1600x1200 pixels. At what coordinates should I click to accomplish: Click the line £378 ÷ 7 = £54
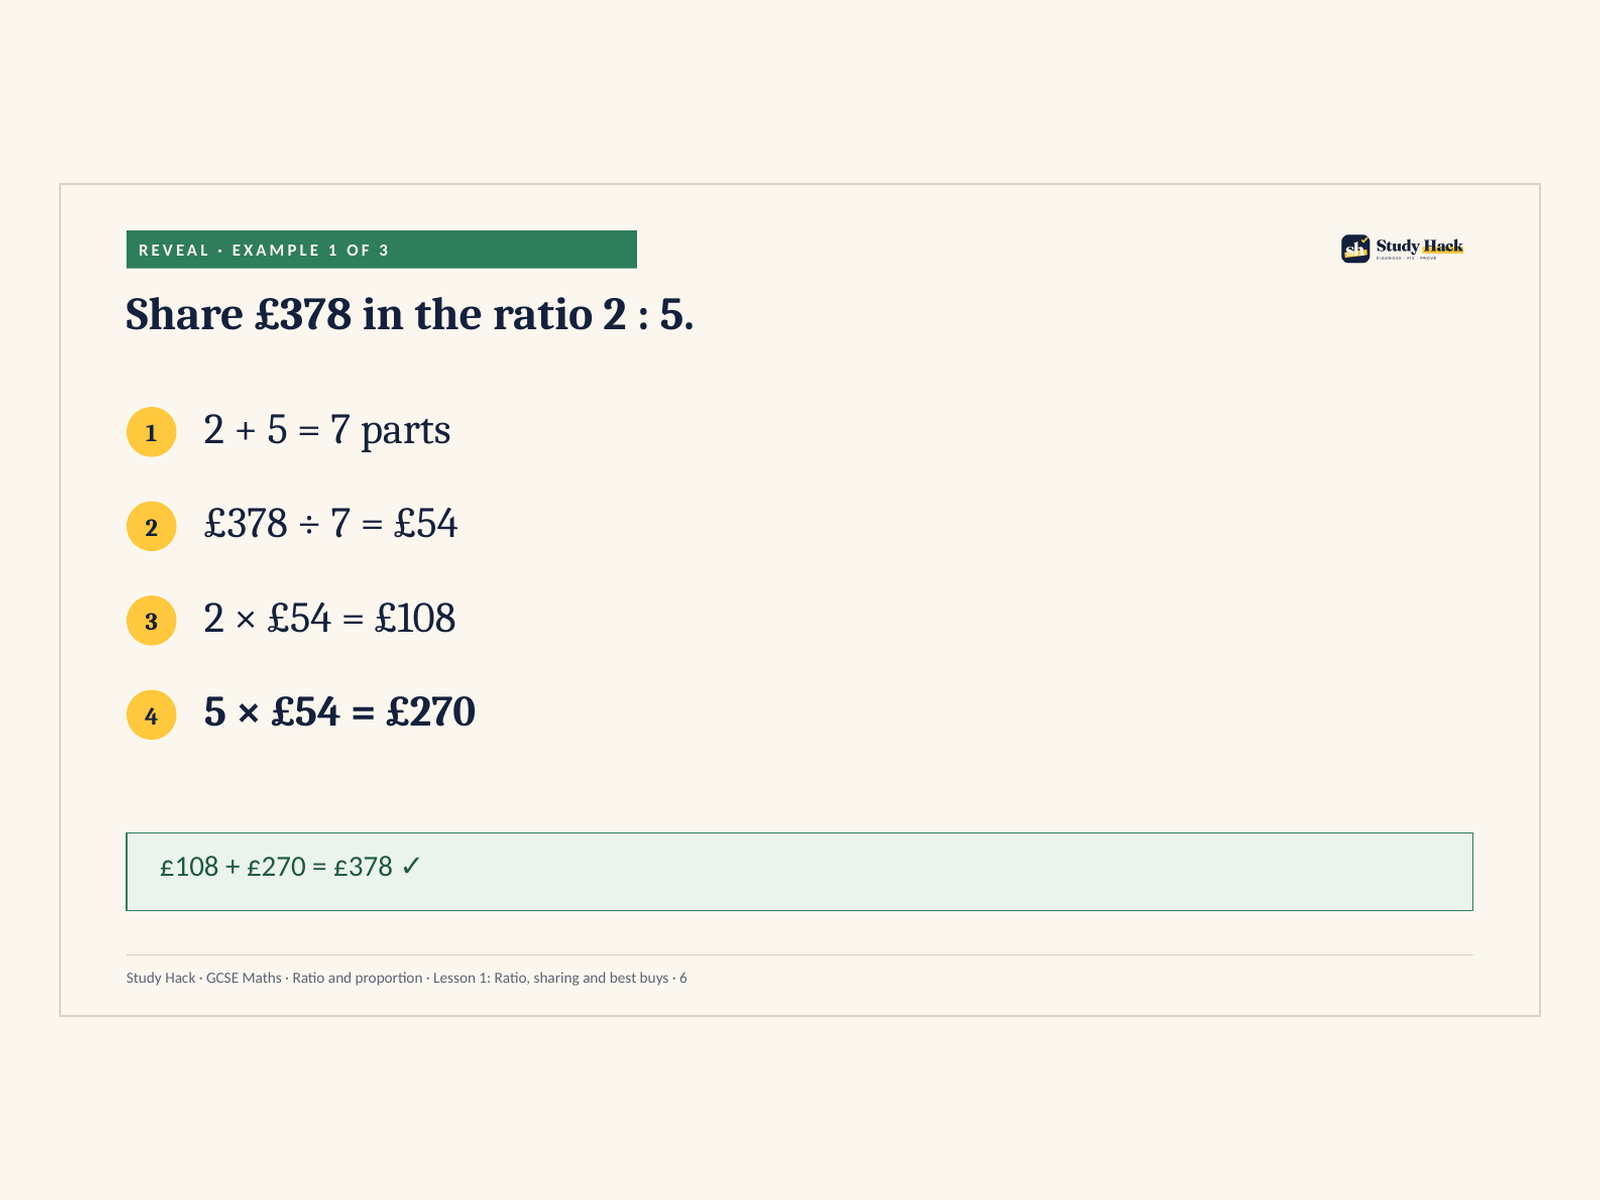pyautogui.click(x=331, y=523)
